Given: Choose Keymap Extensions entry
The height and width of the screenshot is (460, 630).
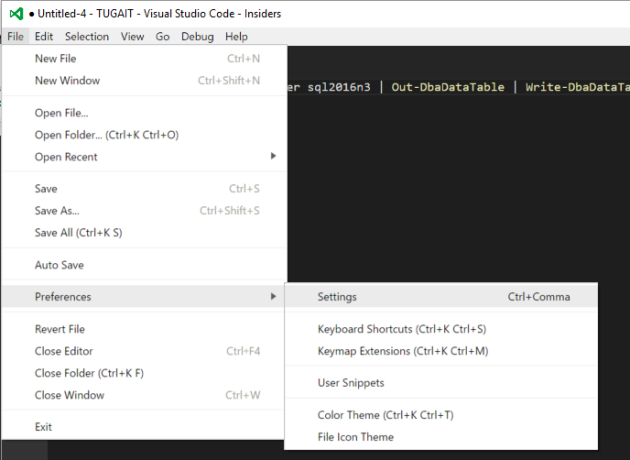Looking at the screenshot, I should tap(402, 351).
